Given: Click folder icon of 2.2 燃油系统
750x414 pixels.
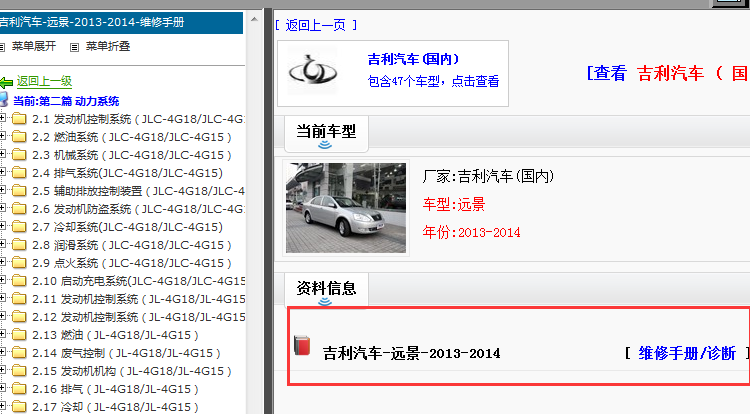Looking at the screenshot, I should (19, 137).
